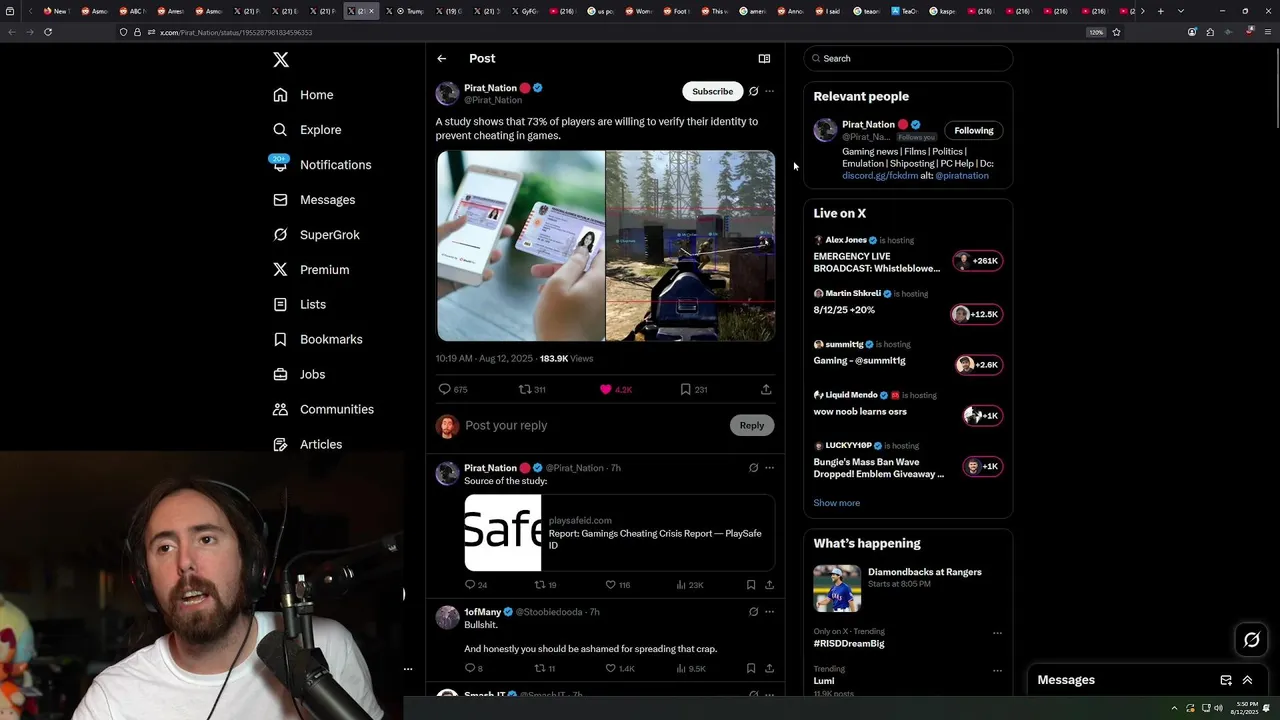
Task: Expand the Messages drawer
Action: [1247, 680]
